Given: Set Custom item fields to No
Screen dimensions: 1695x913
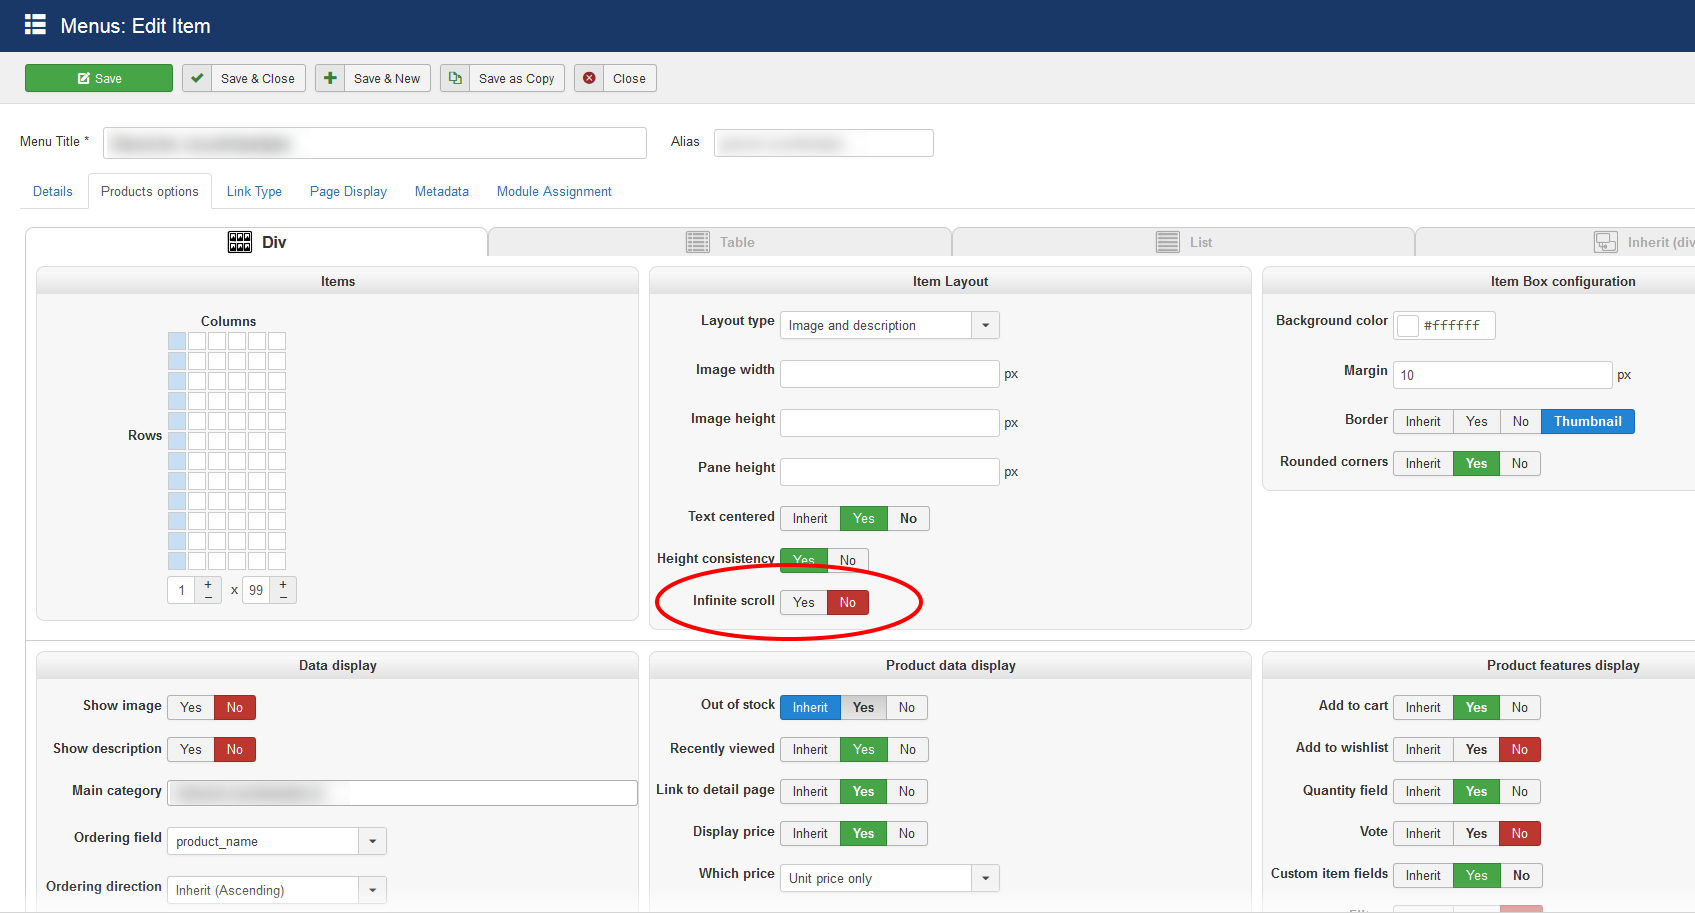Looking at the screenshot, I should pyautogui.click(x=1522, y=875).
